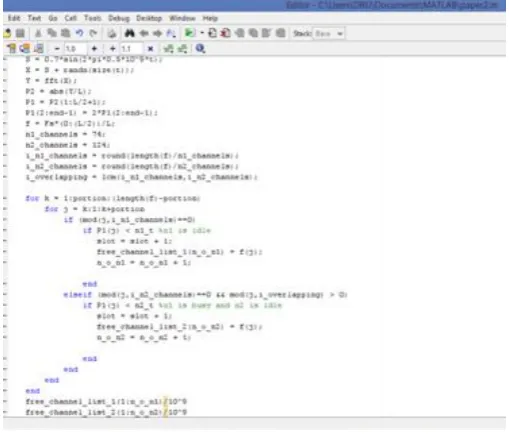The image size is (509, 434).
Task: Click the divide button before 1.1
Action: pyautogui.click(x=112, y=49)
